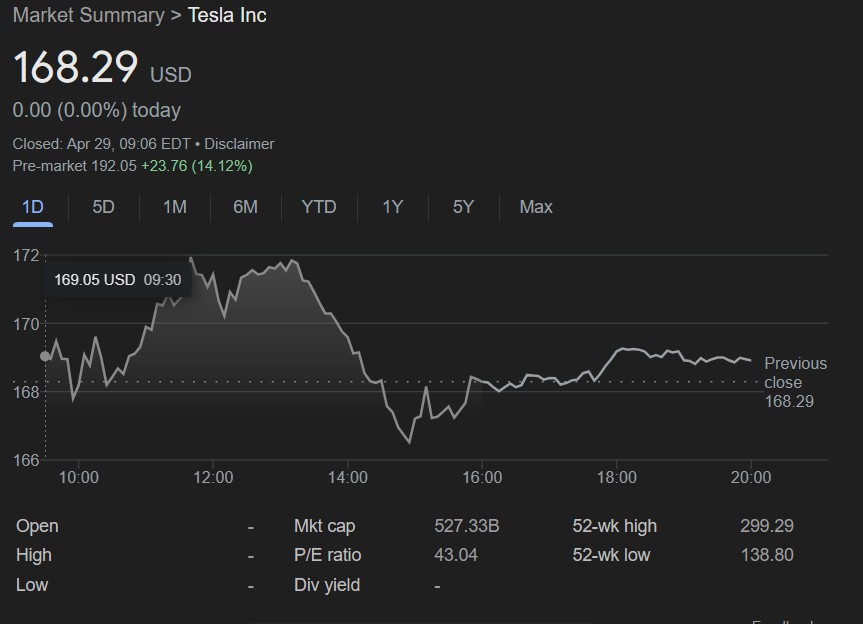Click the Low stat label
The width and height of the screenshot is (863, 624).
[32, 584]
